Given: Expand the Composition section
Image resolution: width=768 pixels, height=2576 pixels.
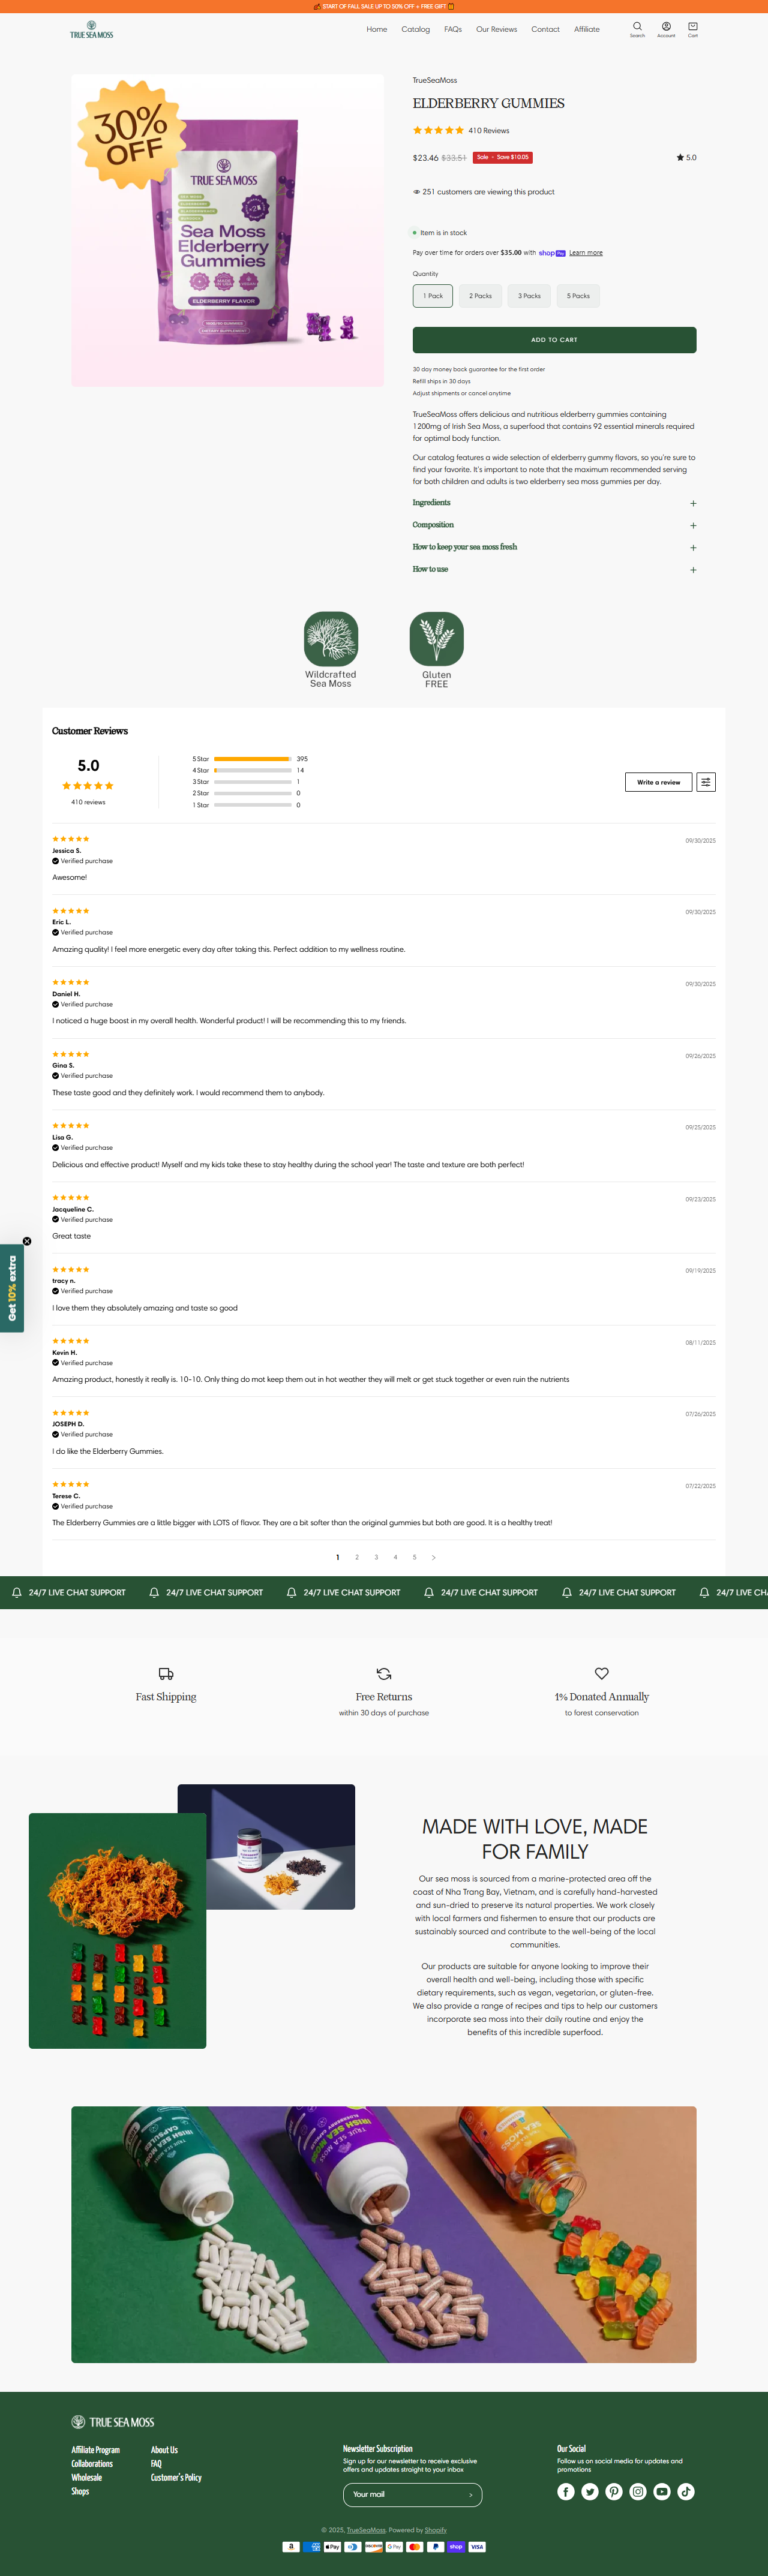Looking at the screenshot, I should tap(555, 525).
